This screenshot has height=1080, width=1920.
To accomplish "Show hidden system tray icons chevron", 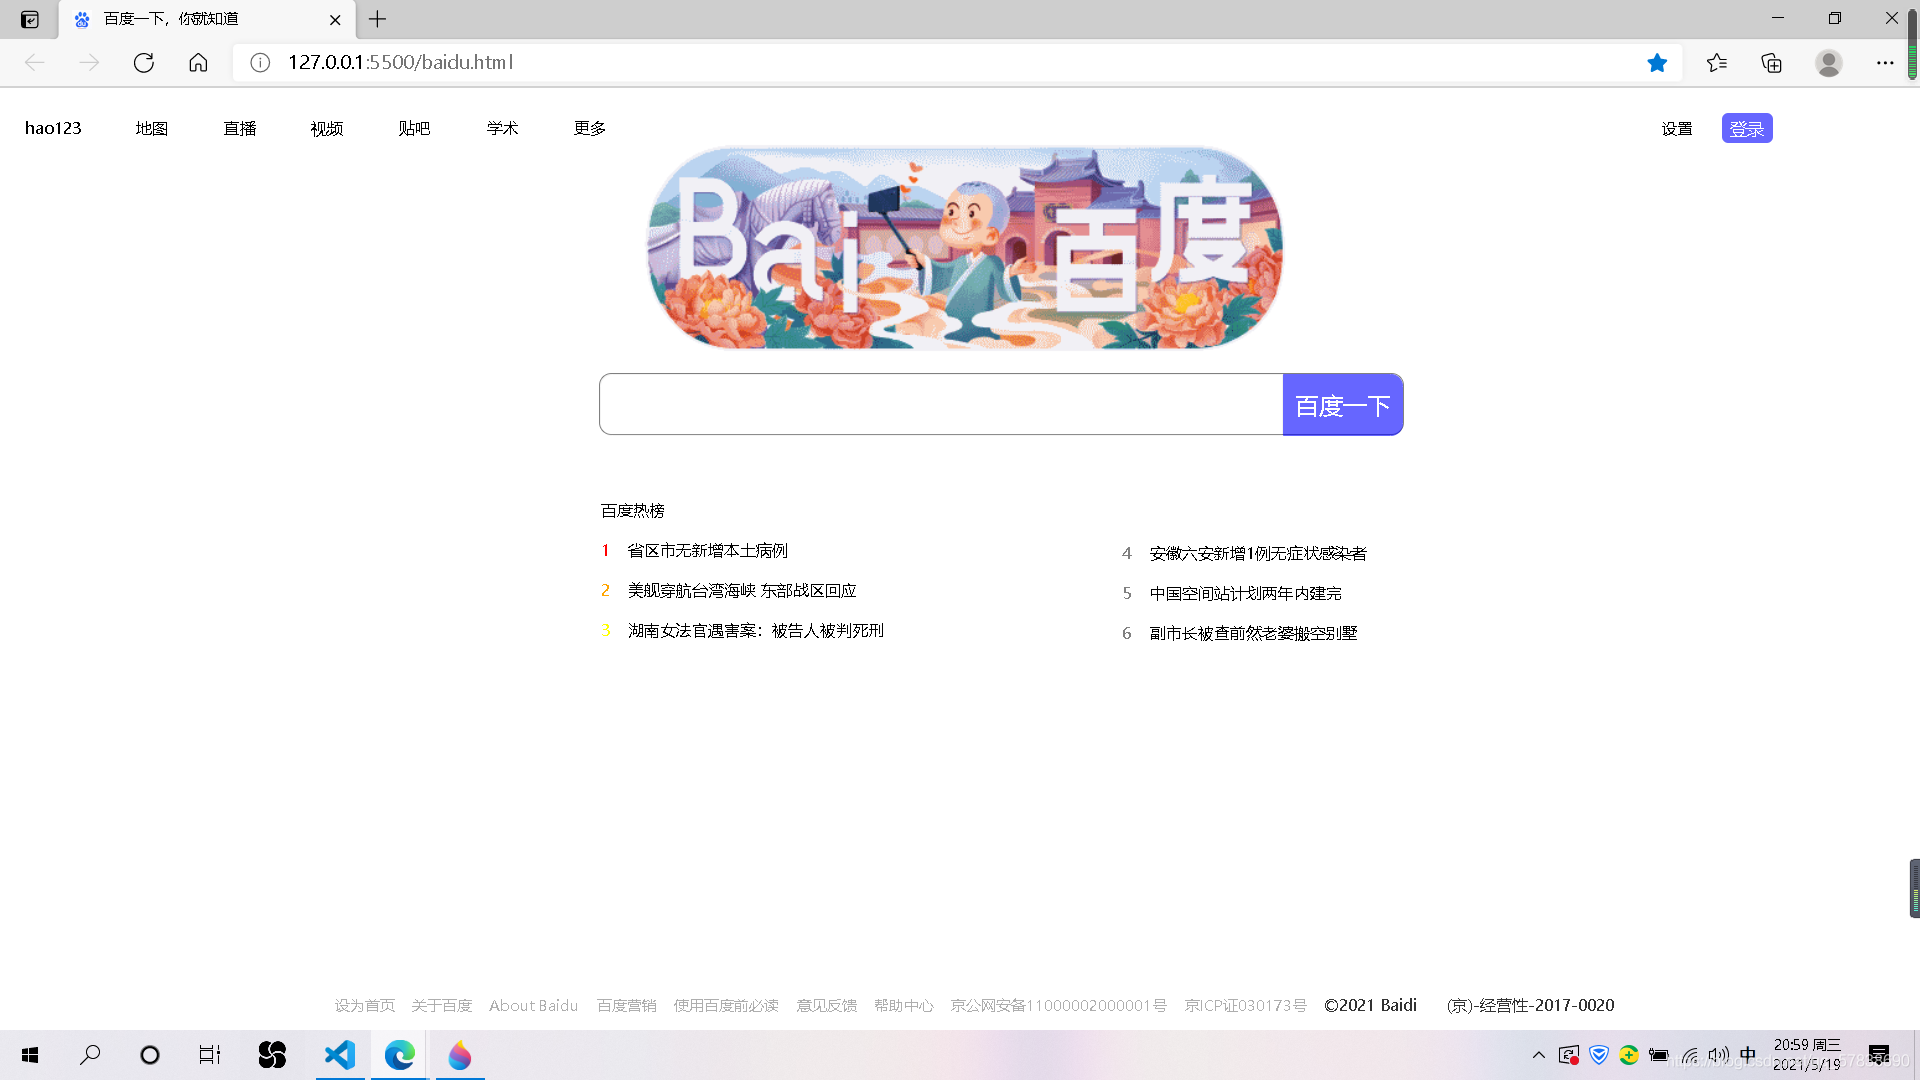I will pos(1539,1055).
